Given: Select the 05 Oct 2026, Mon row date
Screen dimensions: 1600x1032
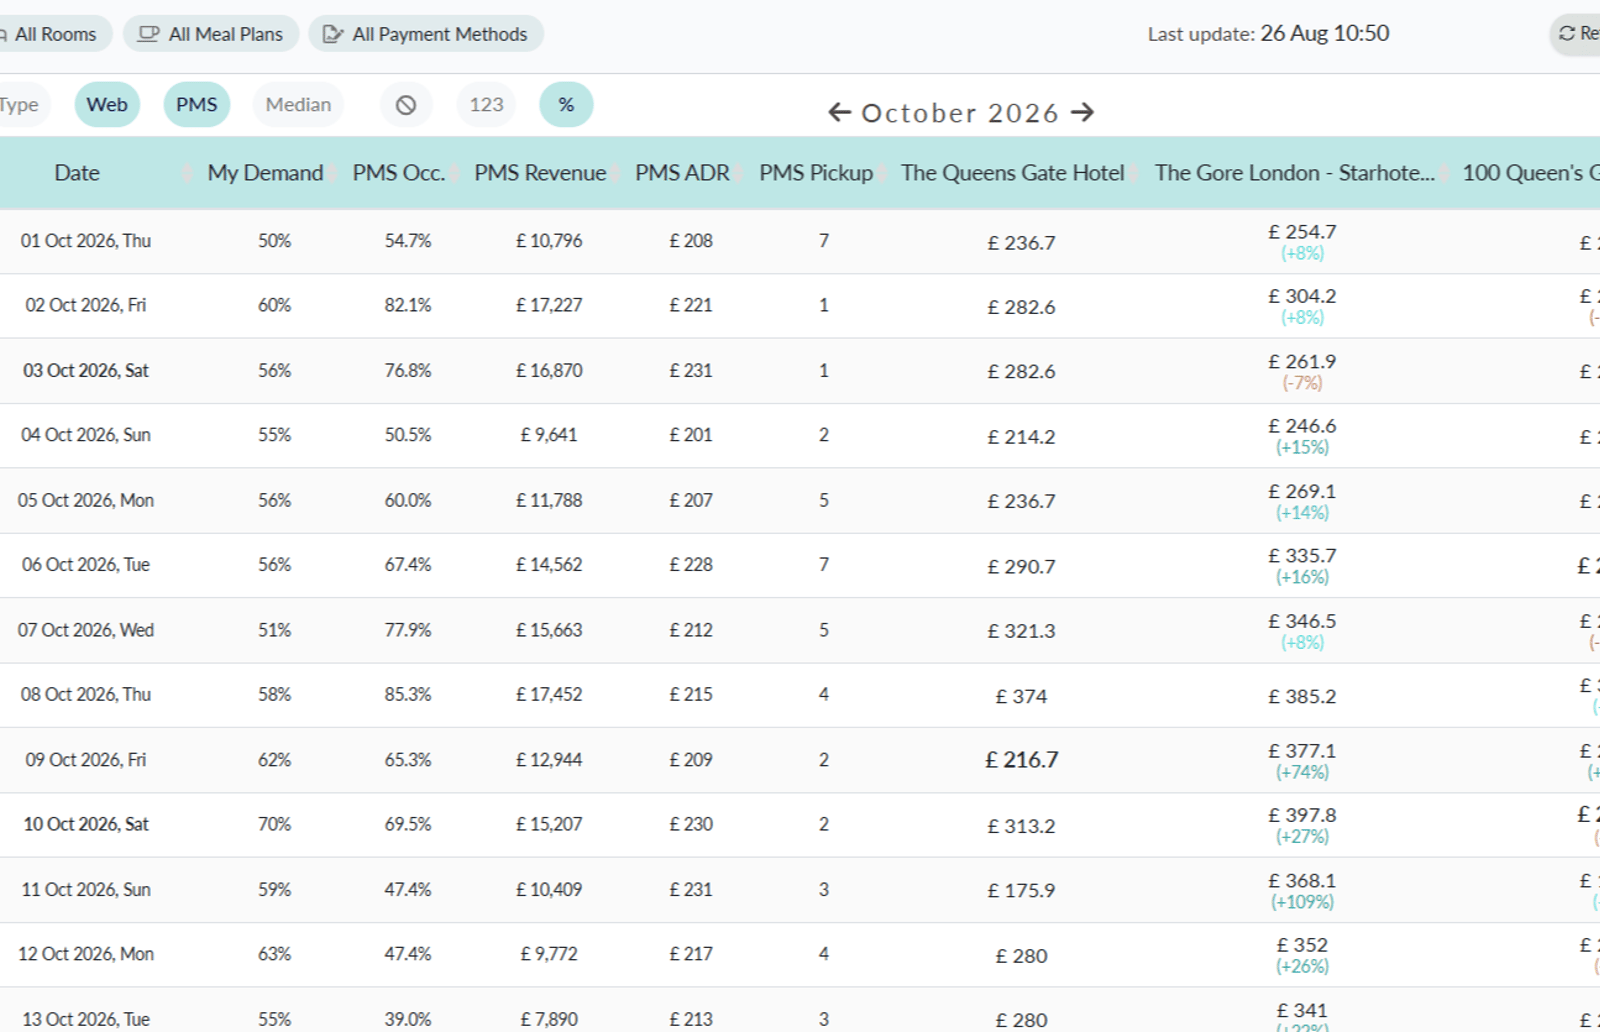Looking at the screenshot, I should coord(86,501).
